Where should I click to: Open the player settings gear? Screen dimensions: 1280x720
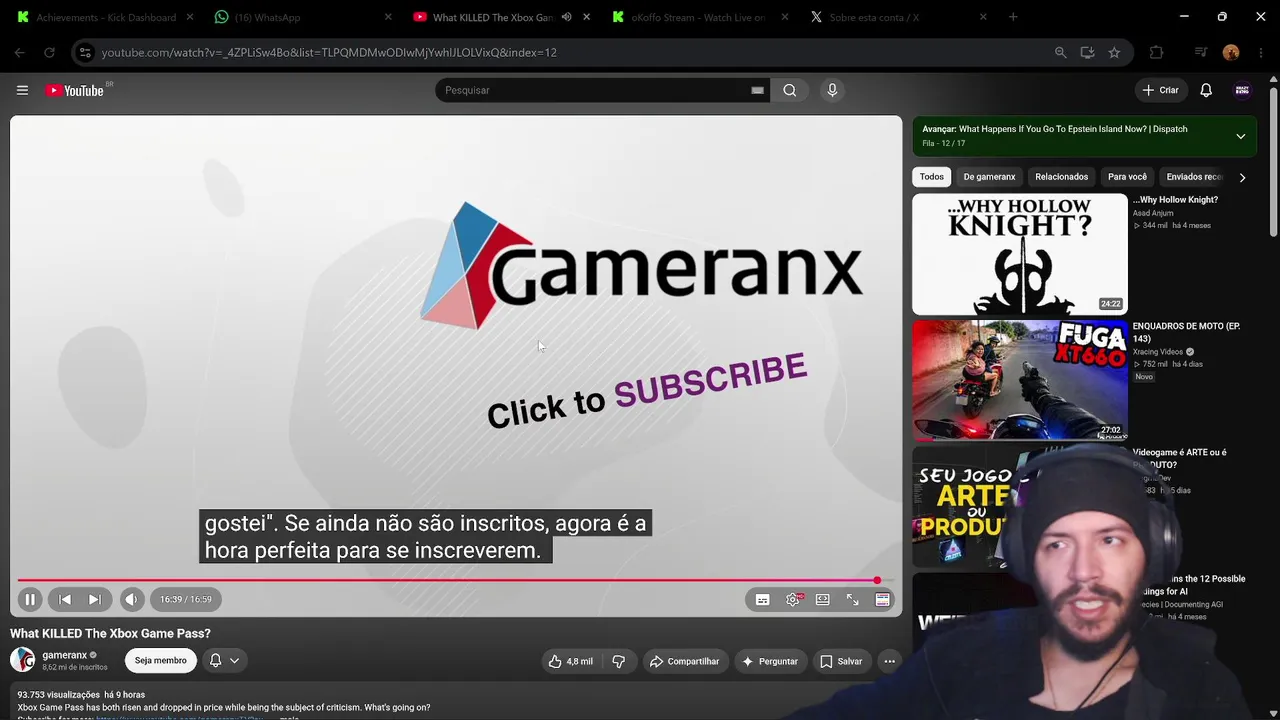(793, 599)
